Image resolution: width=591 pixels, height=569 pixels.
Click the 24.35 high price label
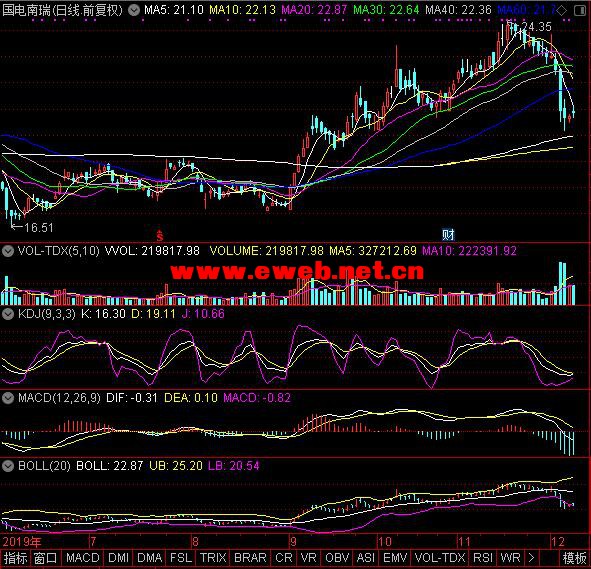[x=536, y=27]
